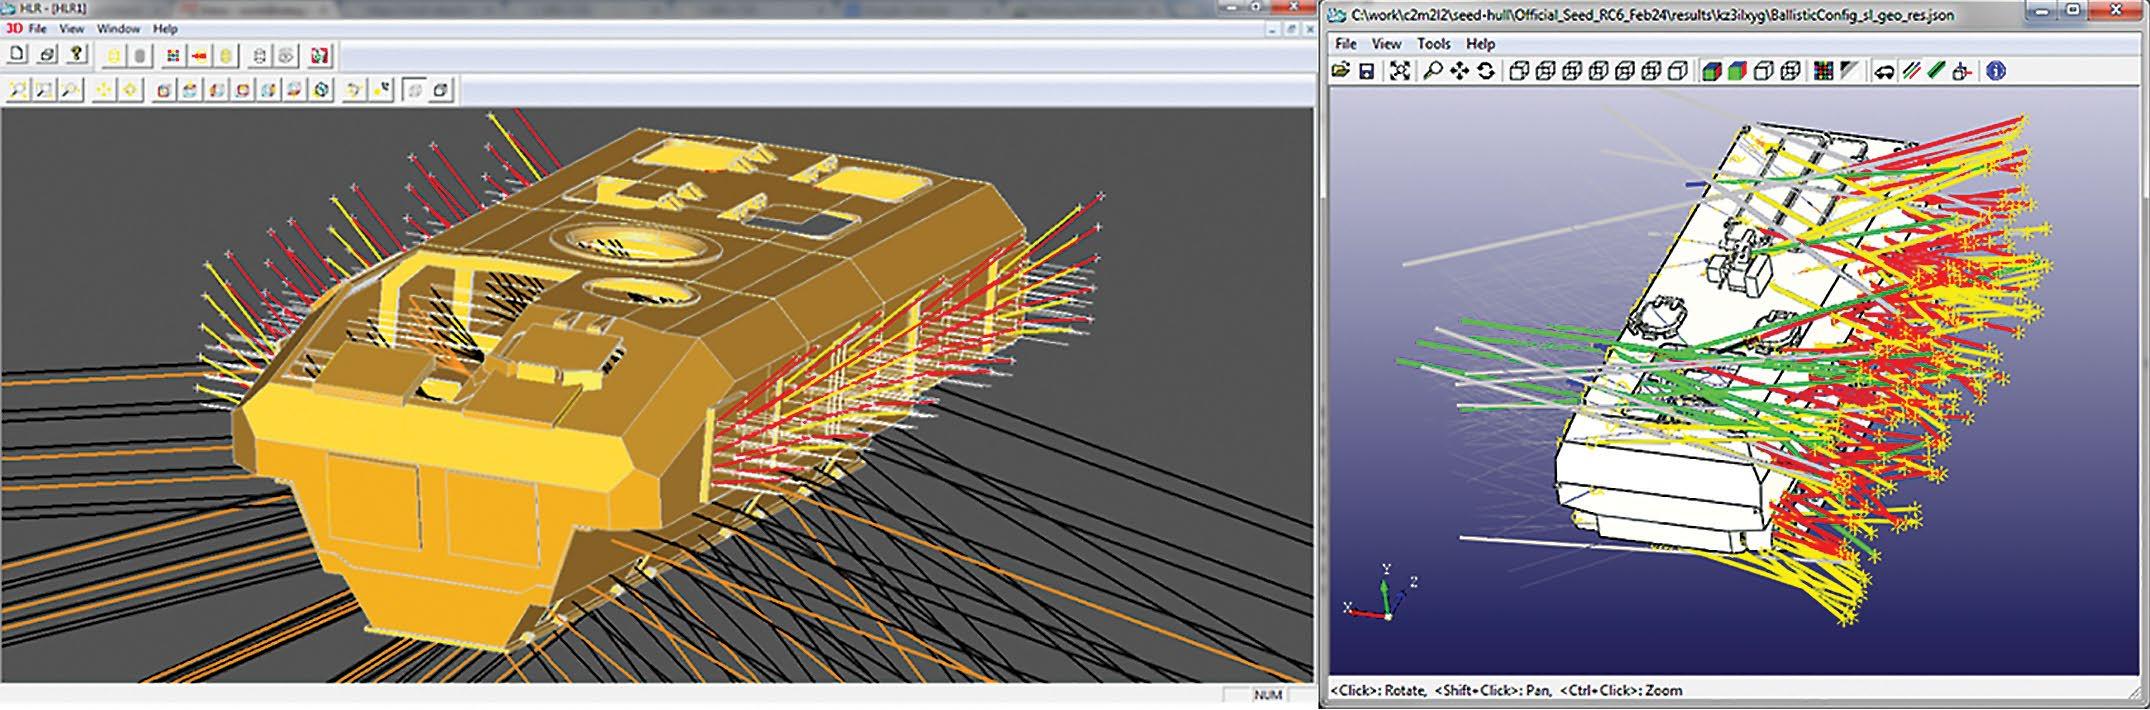Toggle the pressed grey cube button in HLR toolbar

point(415,91)
